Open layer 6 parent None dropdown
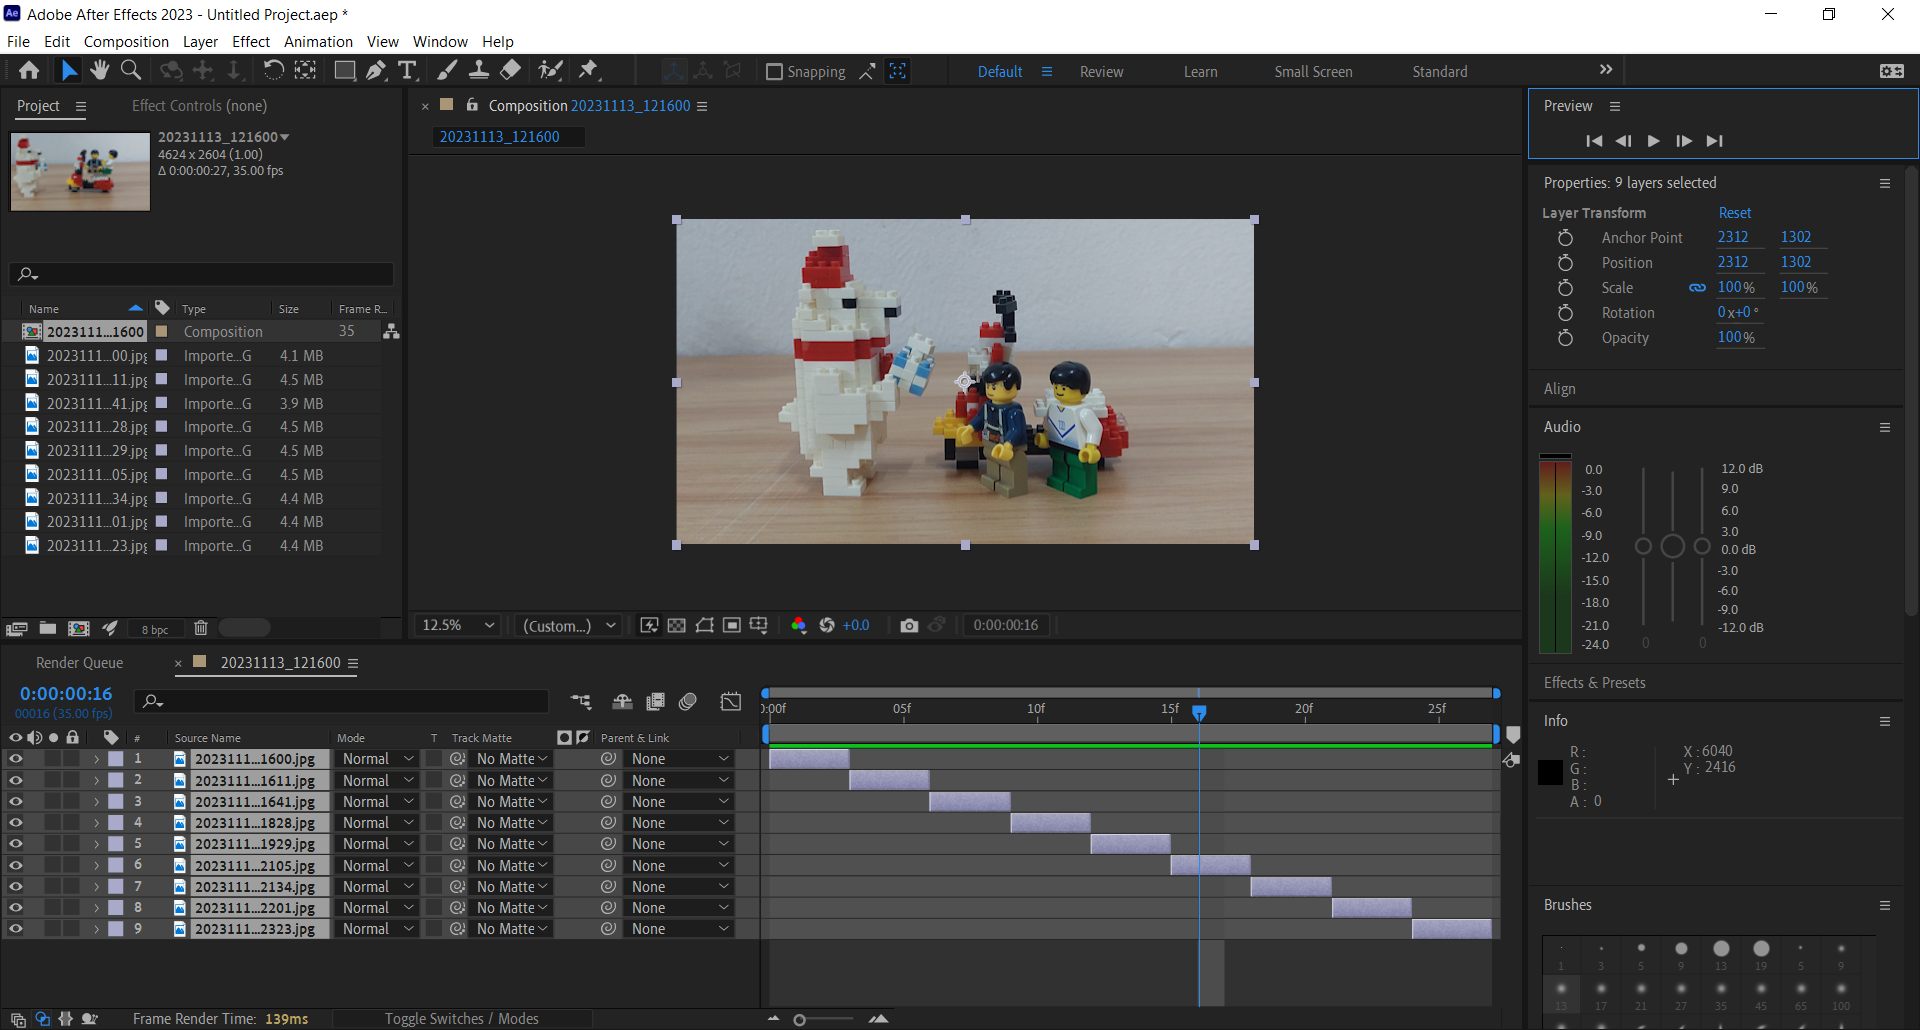 680,865
